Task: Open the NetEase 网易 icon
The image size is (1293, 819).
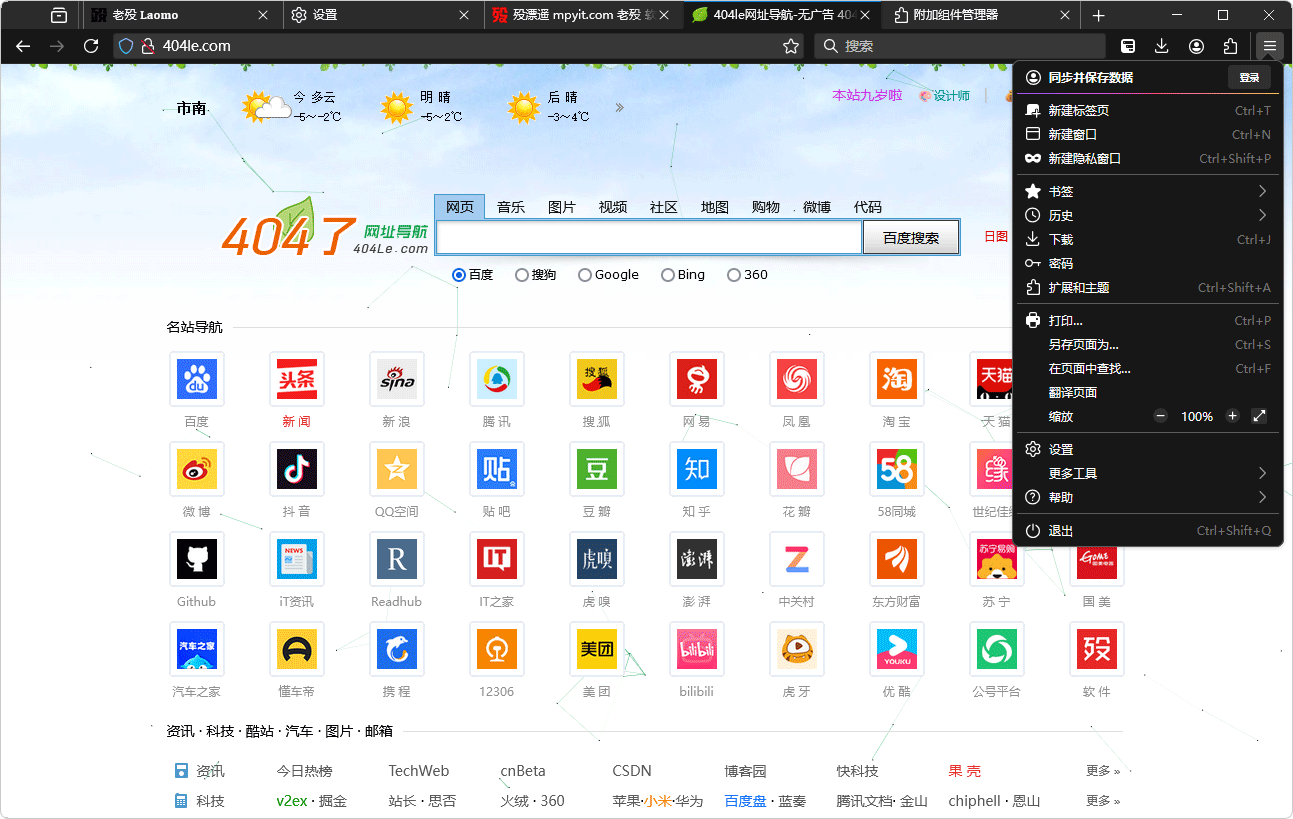Action: point(697,379)
